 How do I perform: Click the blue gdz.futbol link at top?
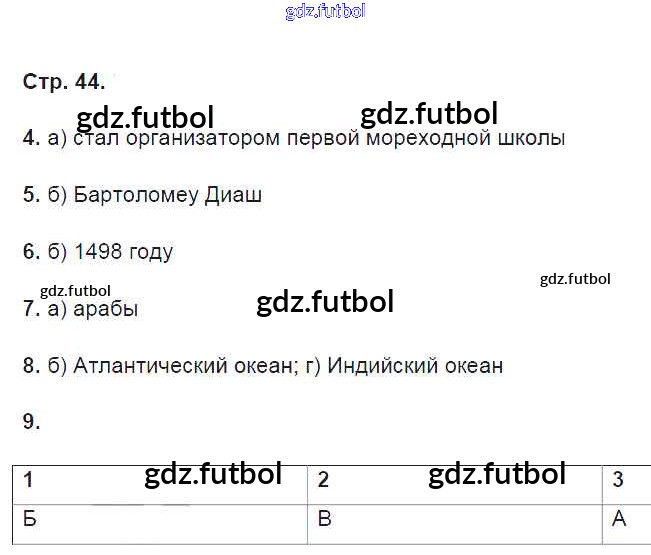coord(325,12)
